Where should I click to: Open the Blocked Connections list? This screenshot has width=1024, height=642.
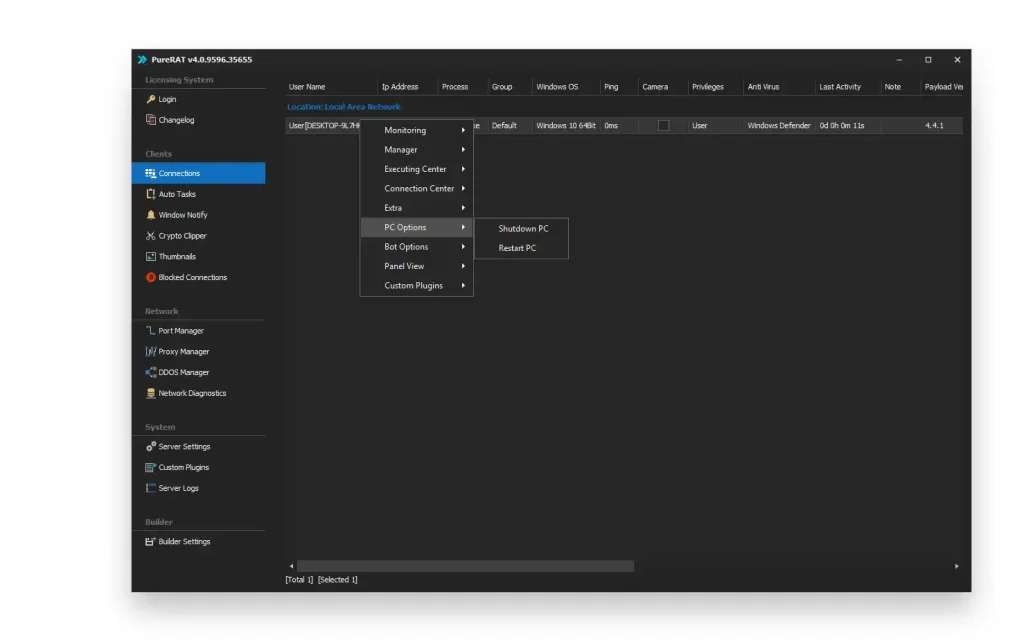tap(192, 278)
